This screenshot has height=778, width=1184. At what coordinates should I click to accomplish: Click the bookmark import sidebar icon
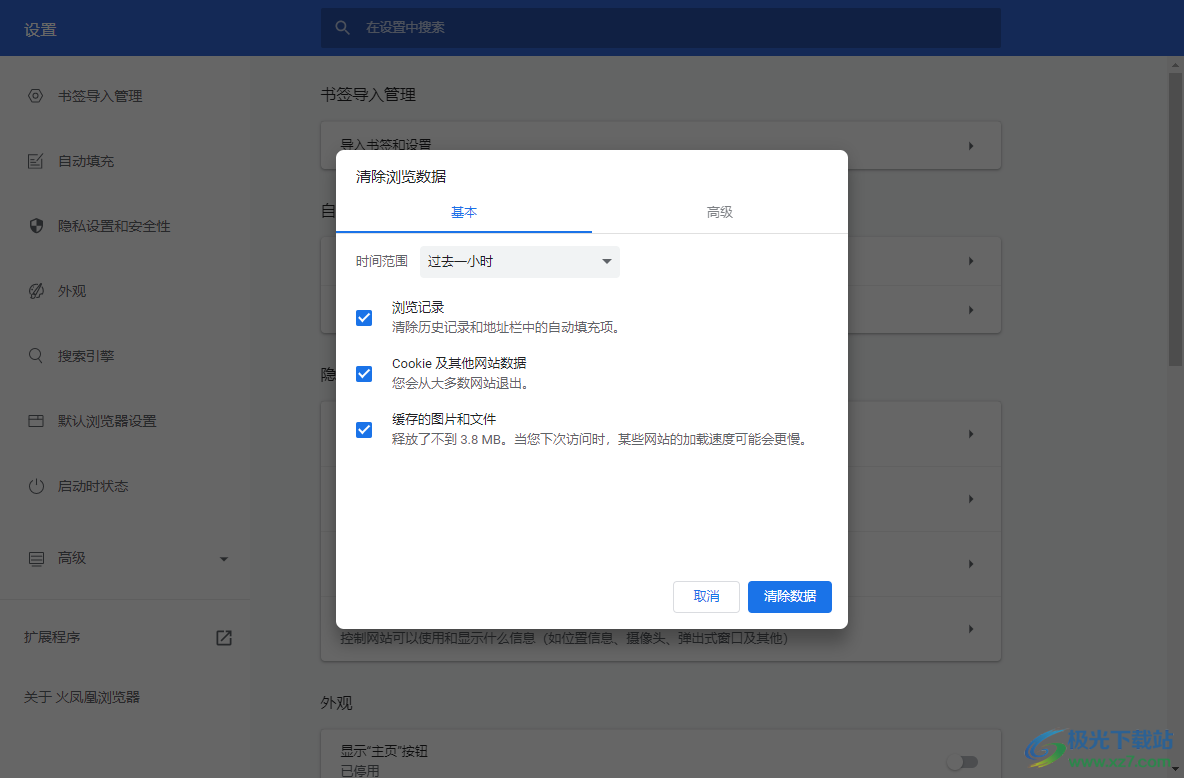(35, 96)
